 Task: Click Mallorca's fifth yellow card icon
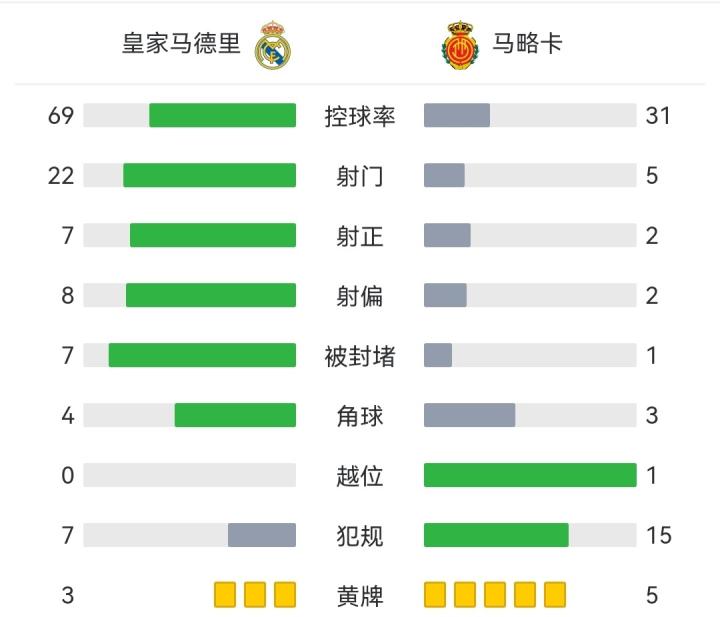[555, 595]
